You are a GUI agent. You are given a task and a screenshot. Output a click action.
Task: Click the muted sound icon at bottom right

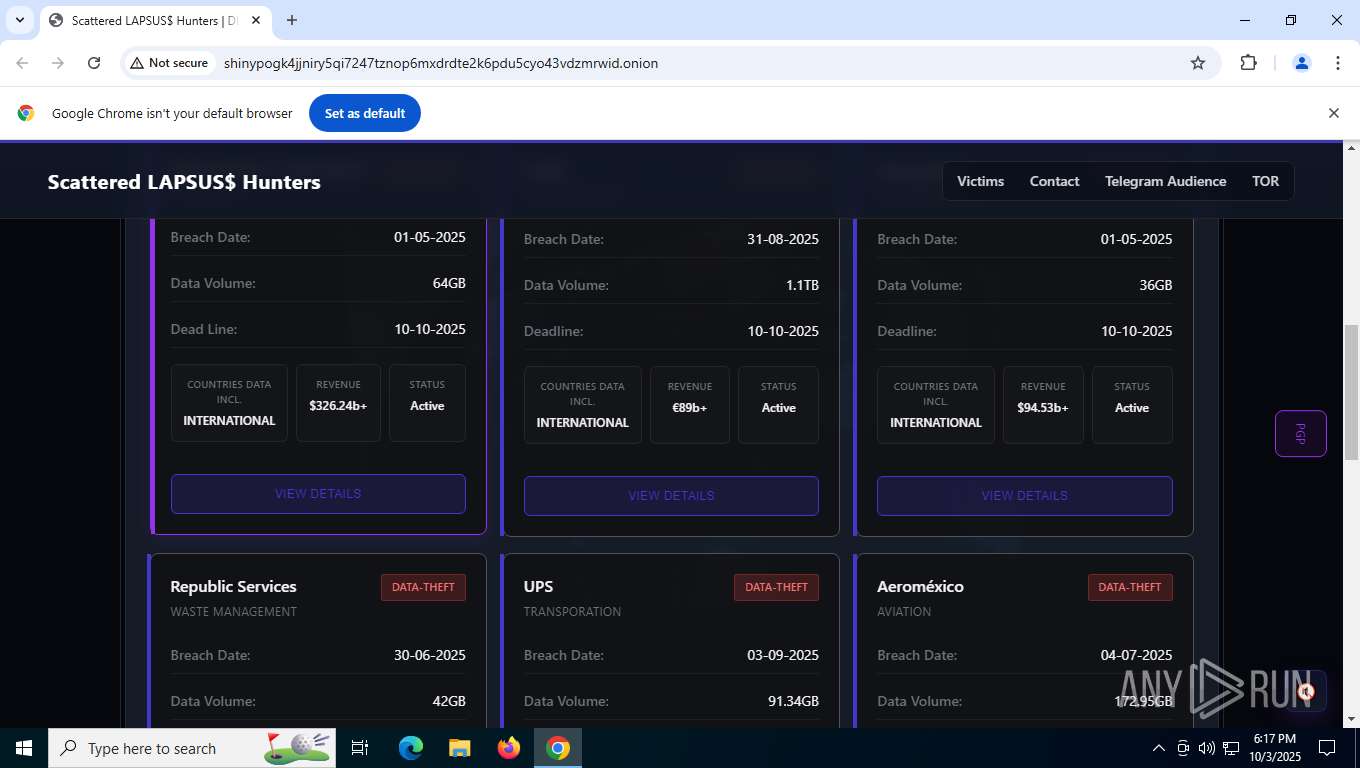[x=1305, y=691]
